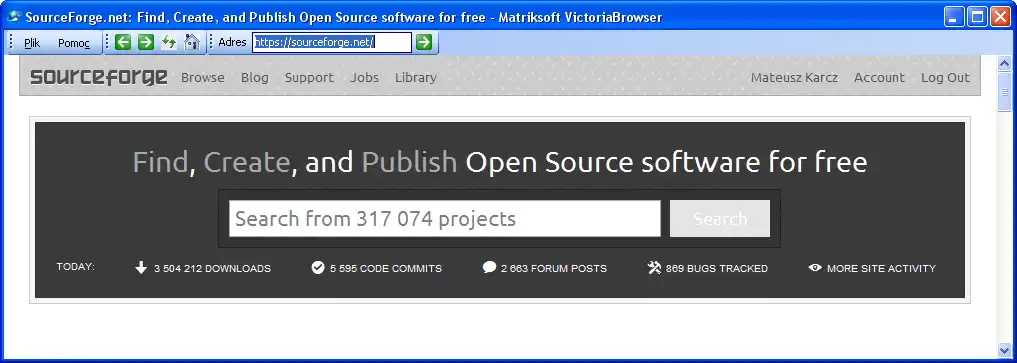Image resolution: width=1017 pixels, height=363 pixels.
Task: Click the scrollbar down arrow
Action: point(1005,351)
